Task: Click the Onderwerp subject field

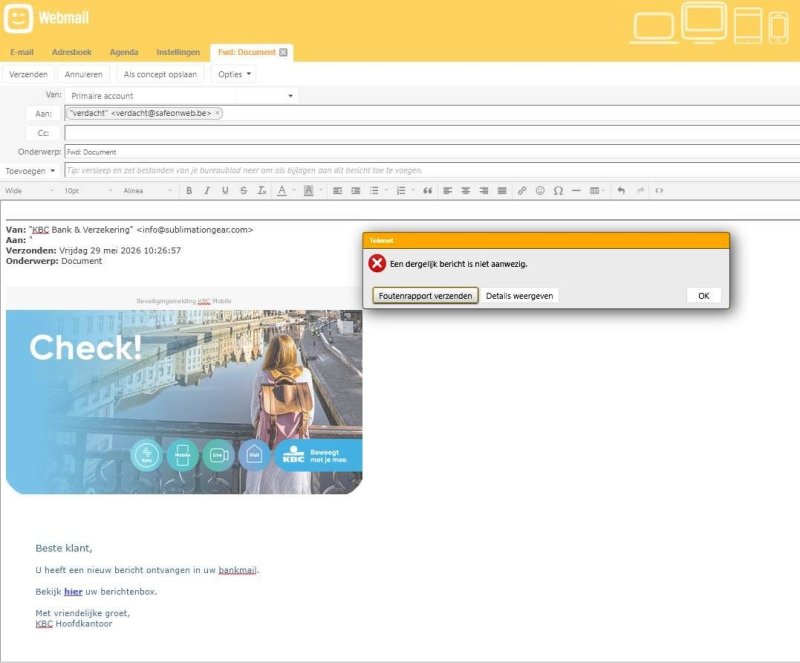Action: (x=432, y=152)
